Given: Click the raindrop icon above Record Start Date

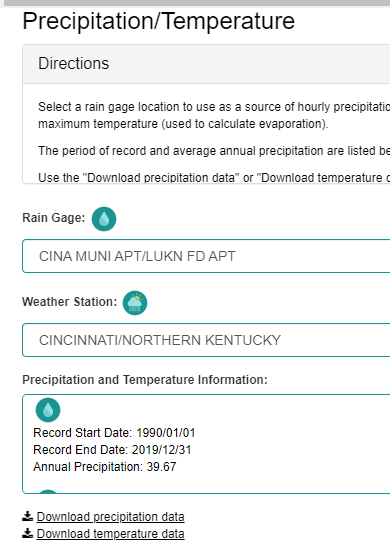Looking at the screenshot, I should 48,410.
